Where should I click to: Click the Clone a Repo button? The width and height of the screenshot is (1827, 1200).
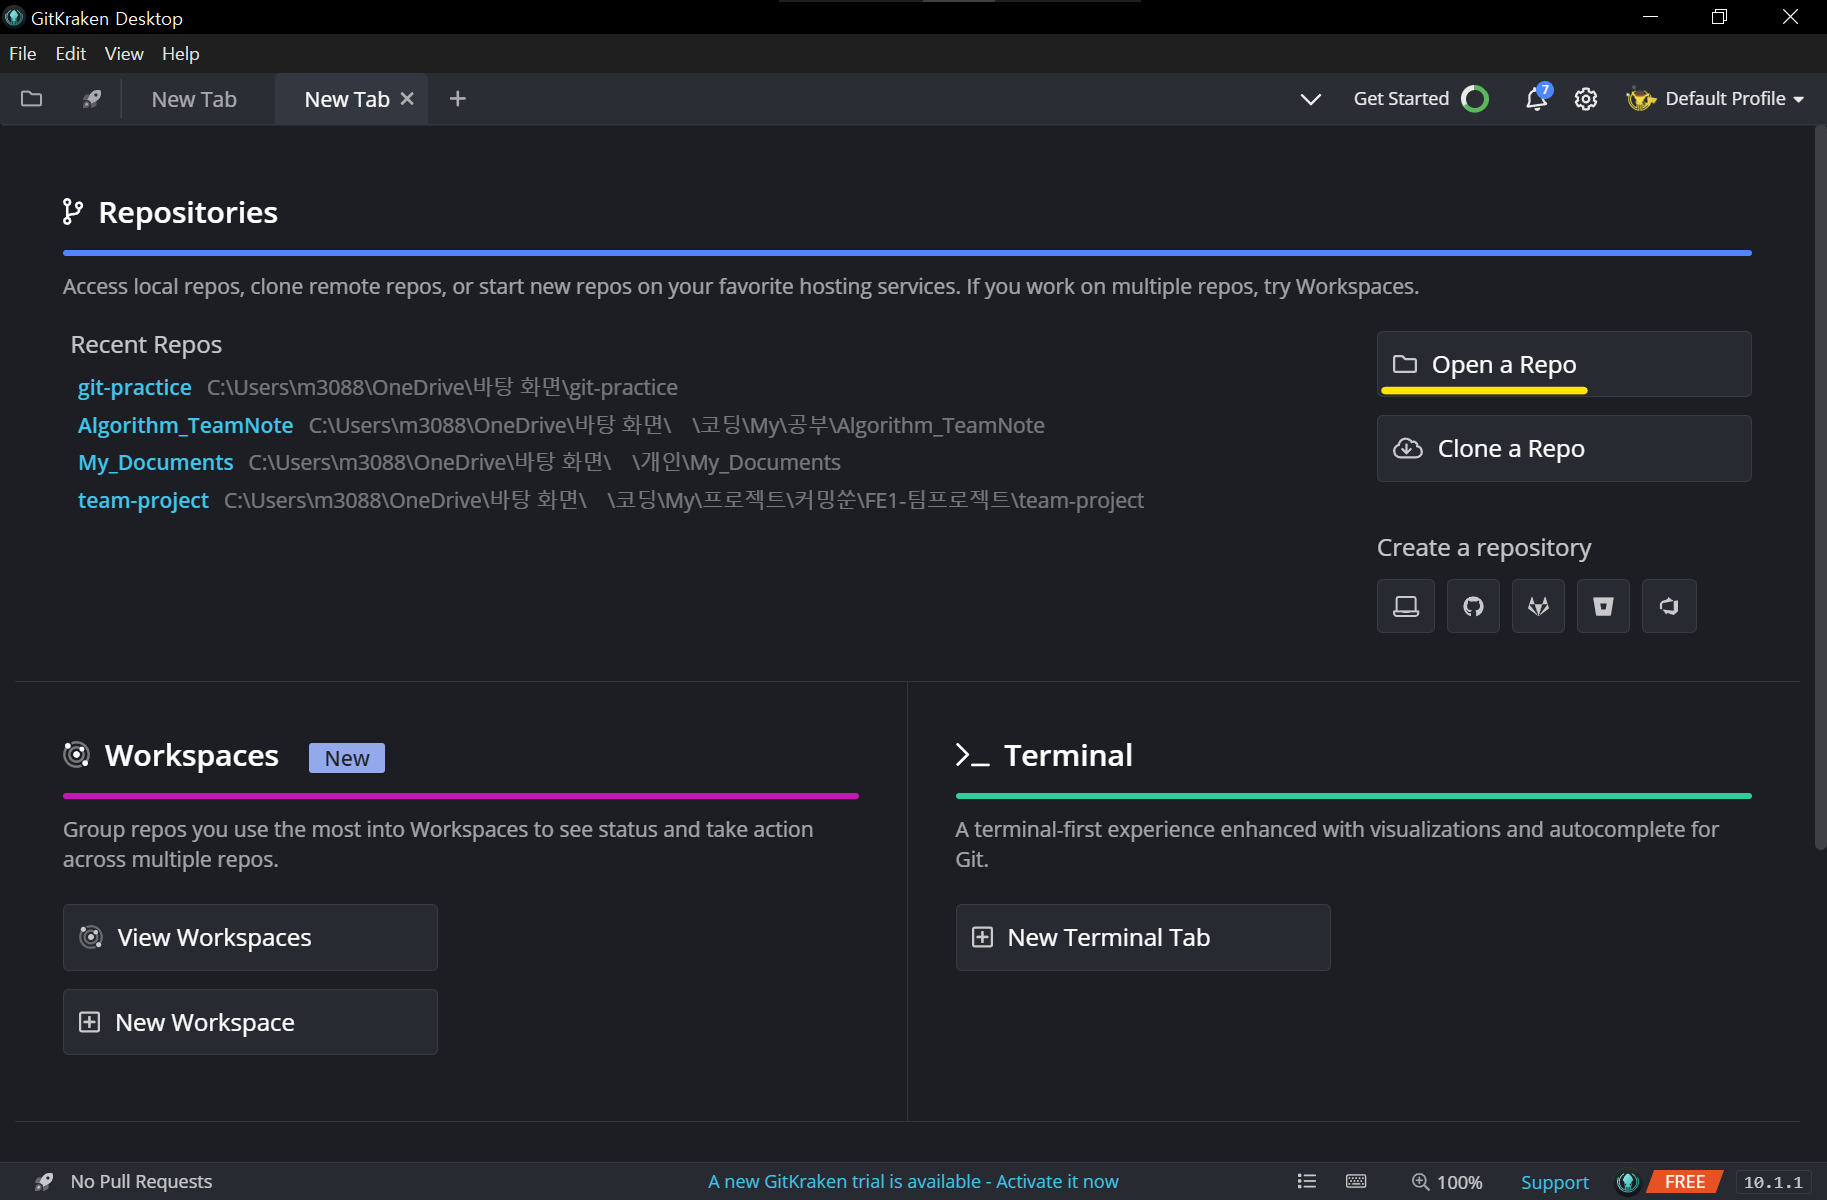tap(1564, 448)
